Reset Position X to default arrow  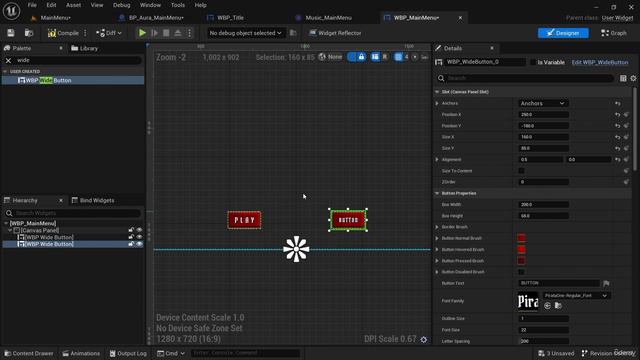pos(618,115)
